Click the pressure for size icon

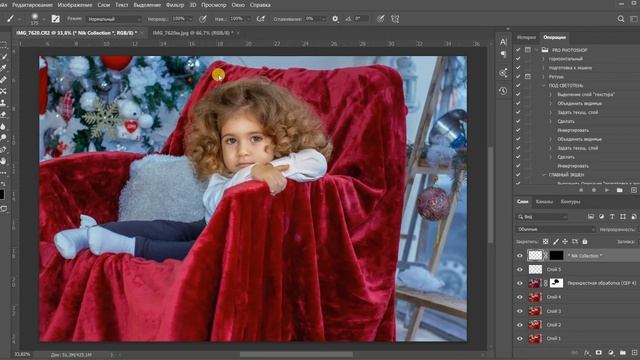[380, 19]
